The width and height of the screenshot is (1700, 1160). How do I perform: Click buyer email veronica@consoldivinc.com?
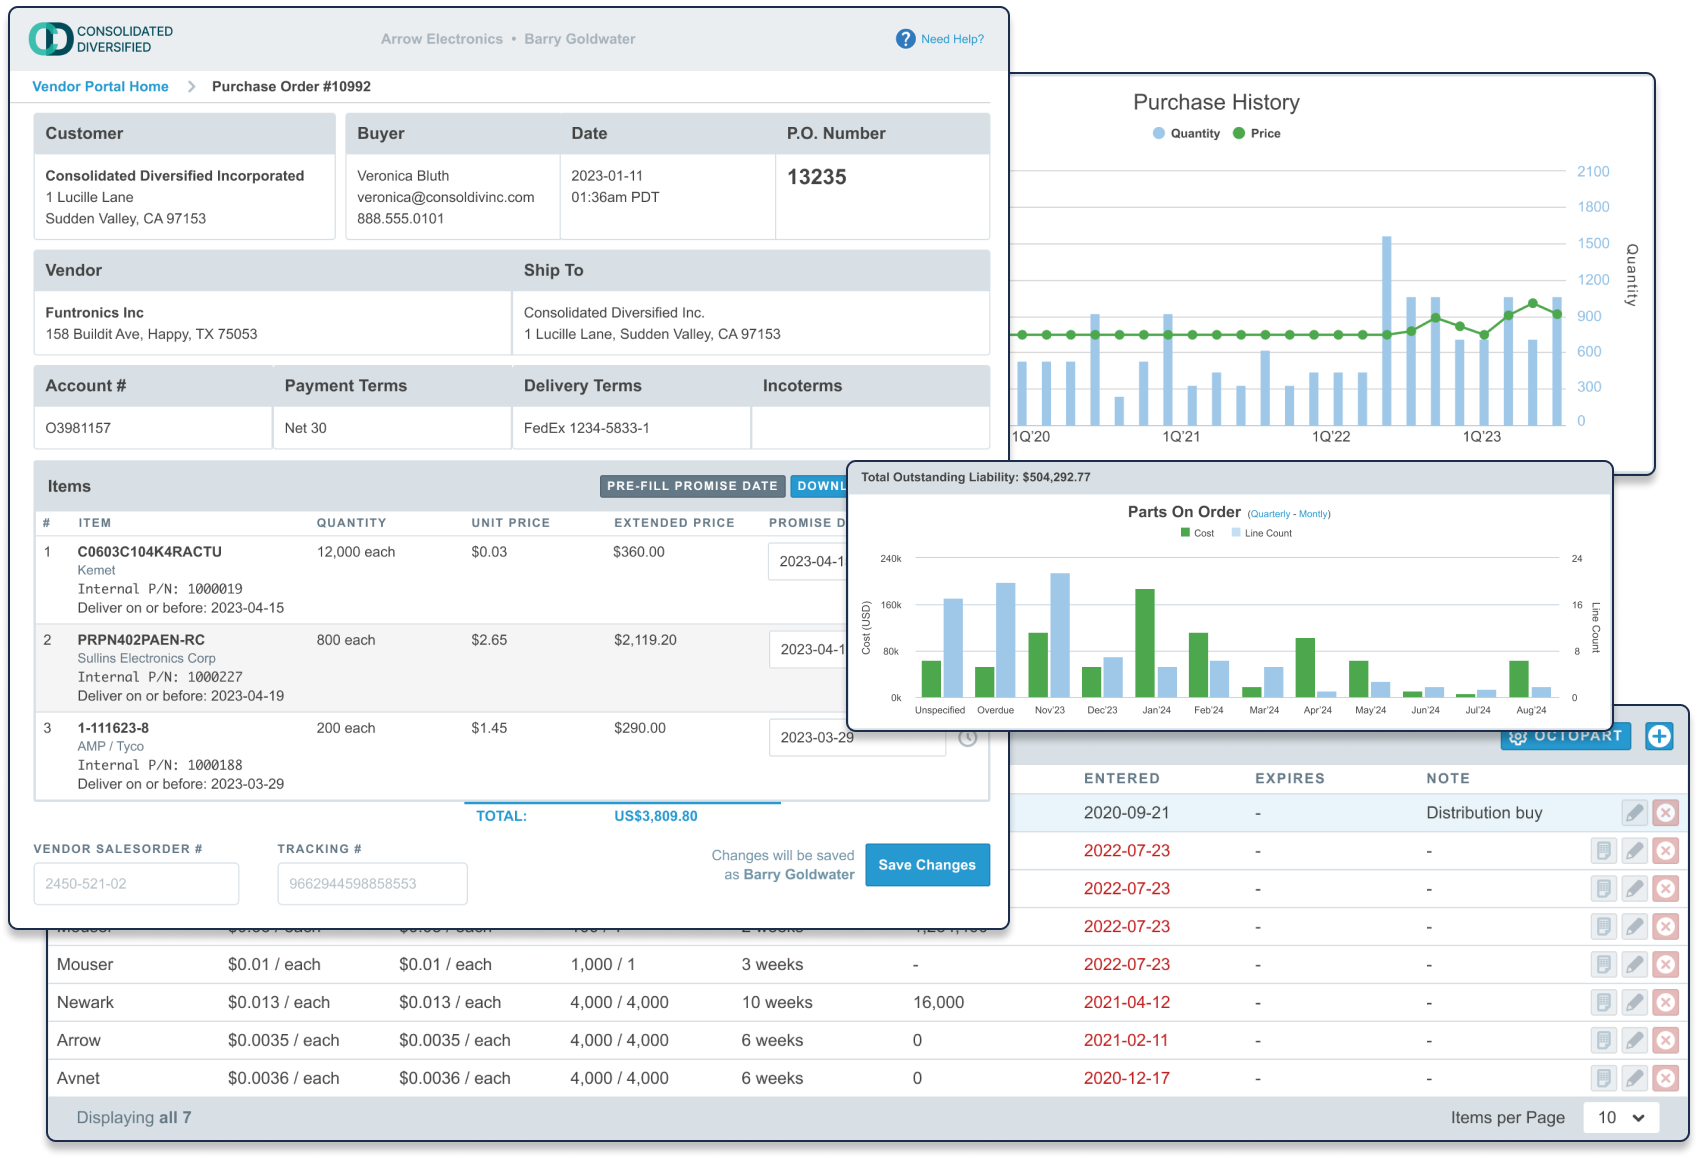[446, 197]
